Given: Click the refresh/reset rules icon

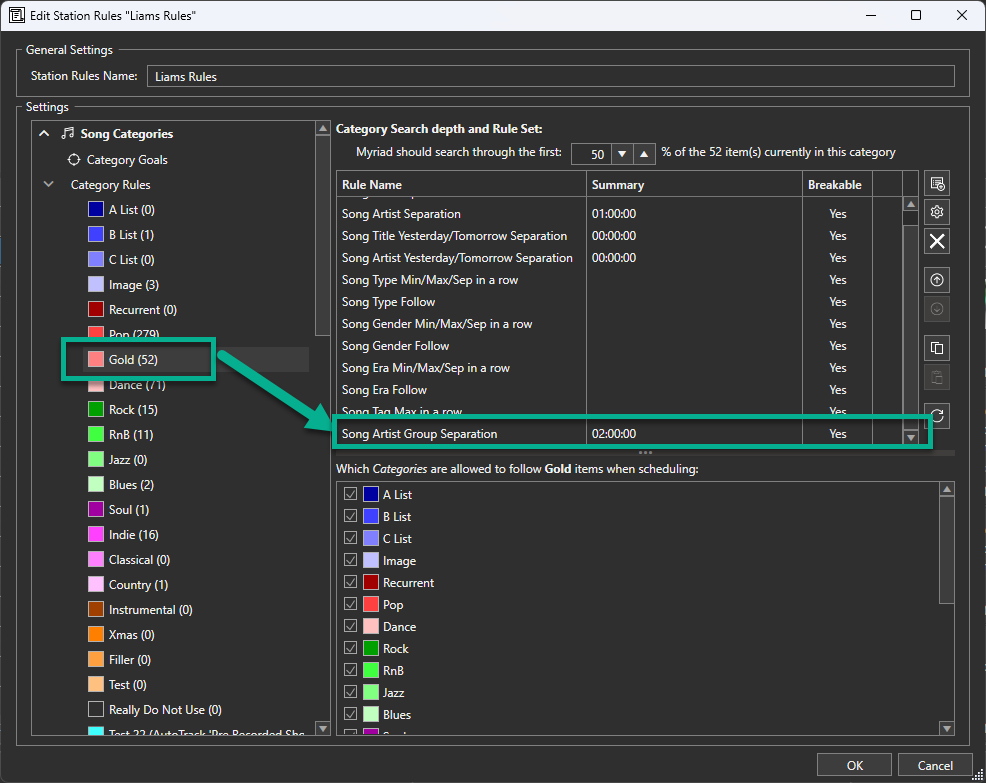Looking at the screenshot, I should (937, 416).
